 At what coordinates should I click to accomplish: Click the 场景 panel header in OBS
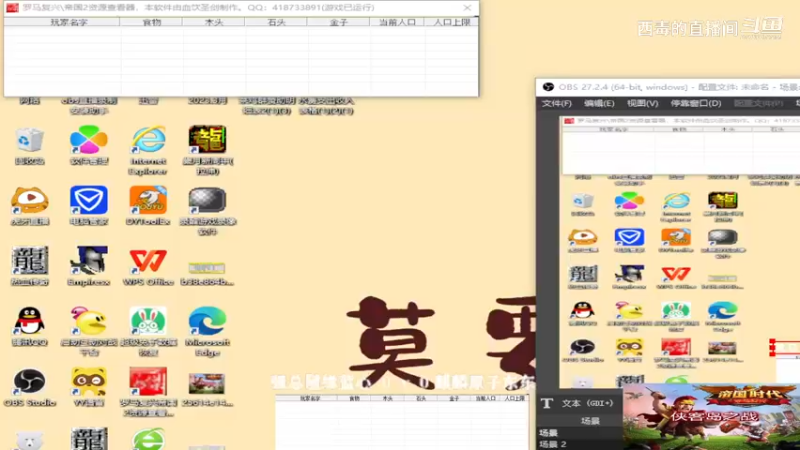point(590,421)
